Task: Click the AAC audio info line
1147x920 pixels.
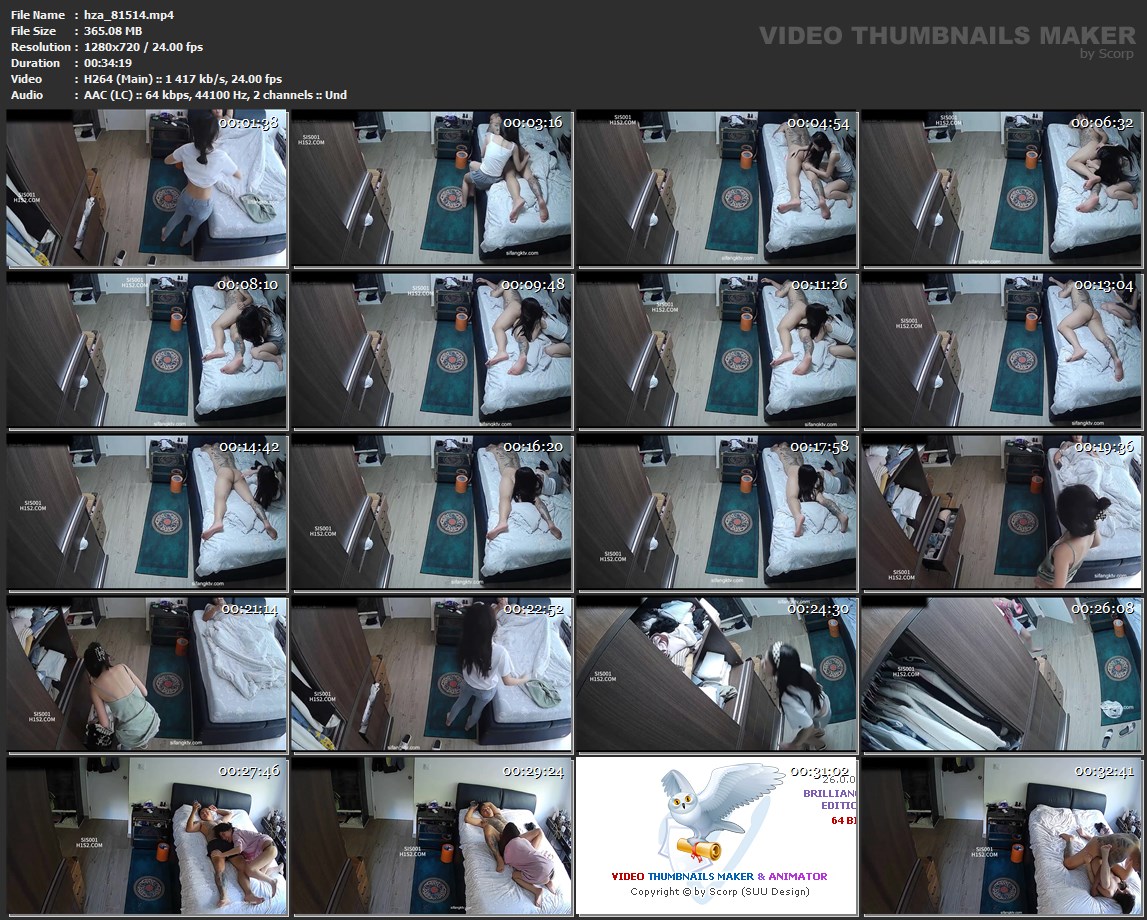Action: tap(210, 95)
